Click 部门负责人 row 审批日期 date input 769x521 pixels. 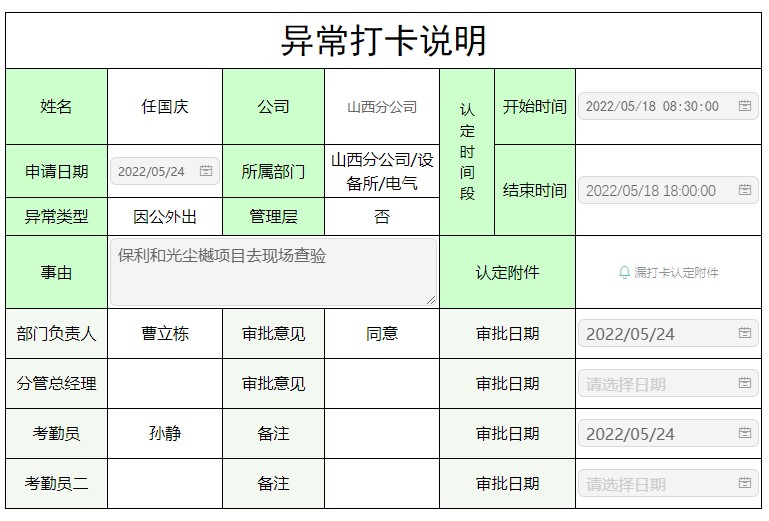click(x=668, y=334)
